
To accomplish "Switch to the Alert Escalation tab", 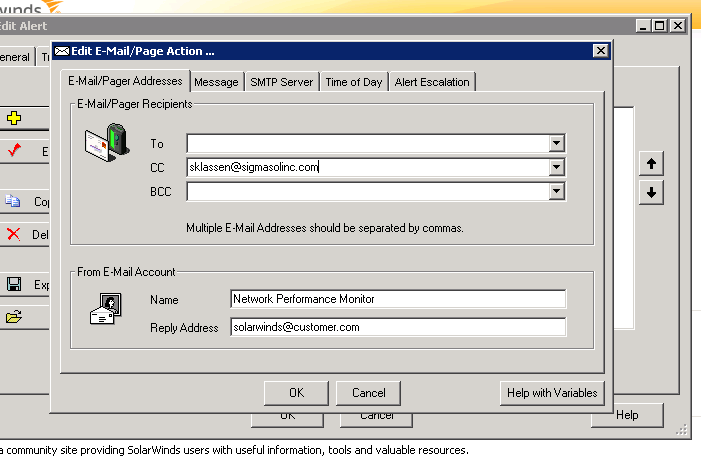I will click(x=432, y=82).
